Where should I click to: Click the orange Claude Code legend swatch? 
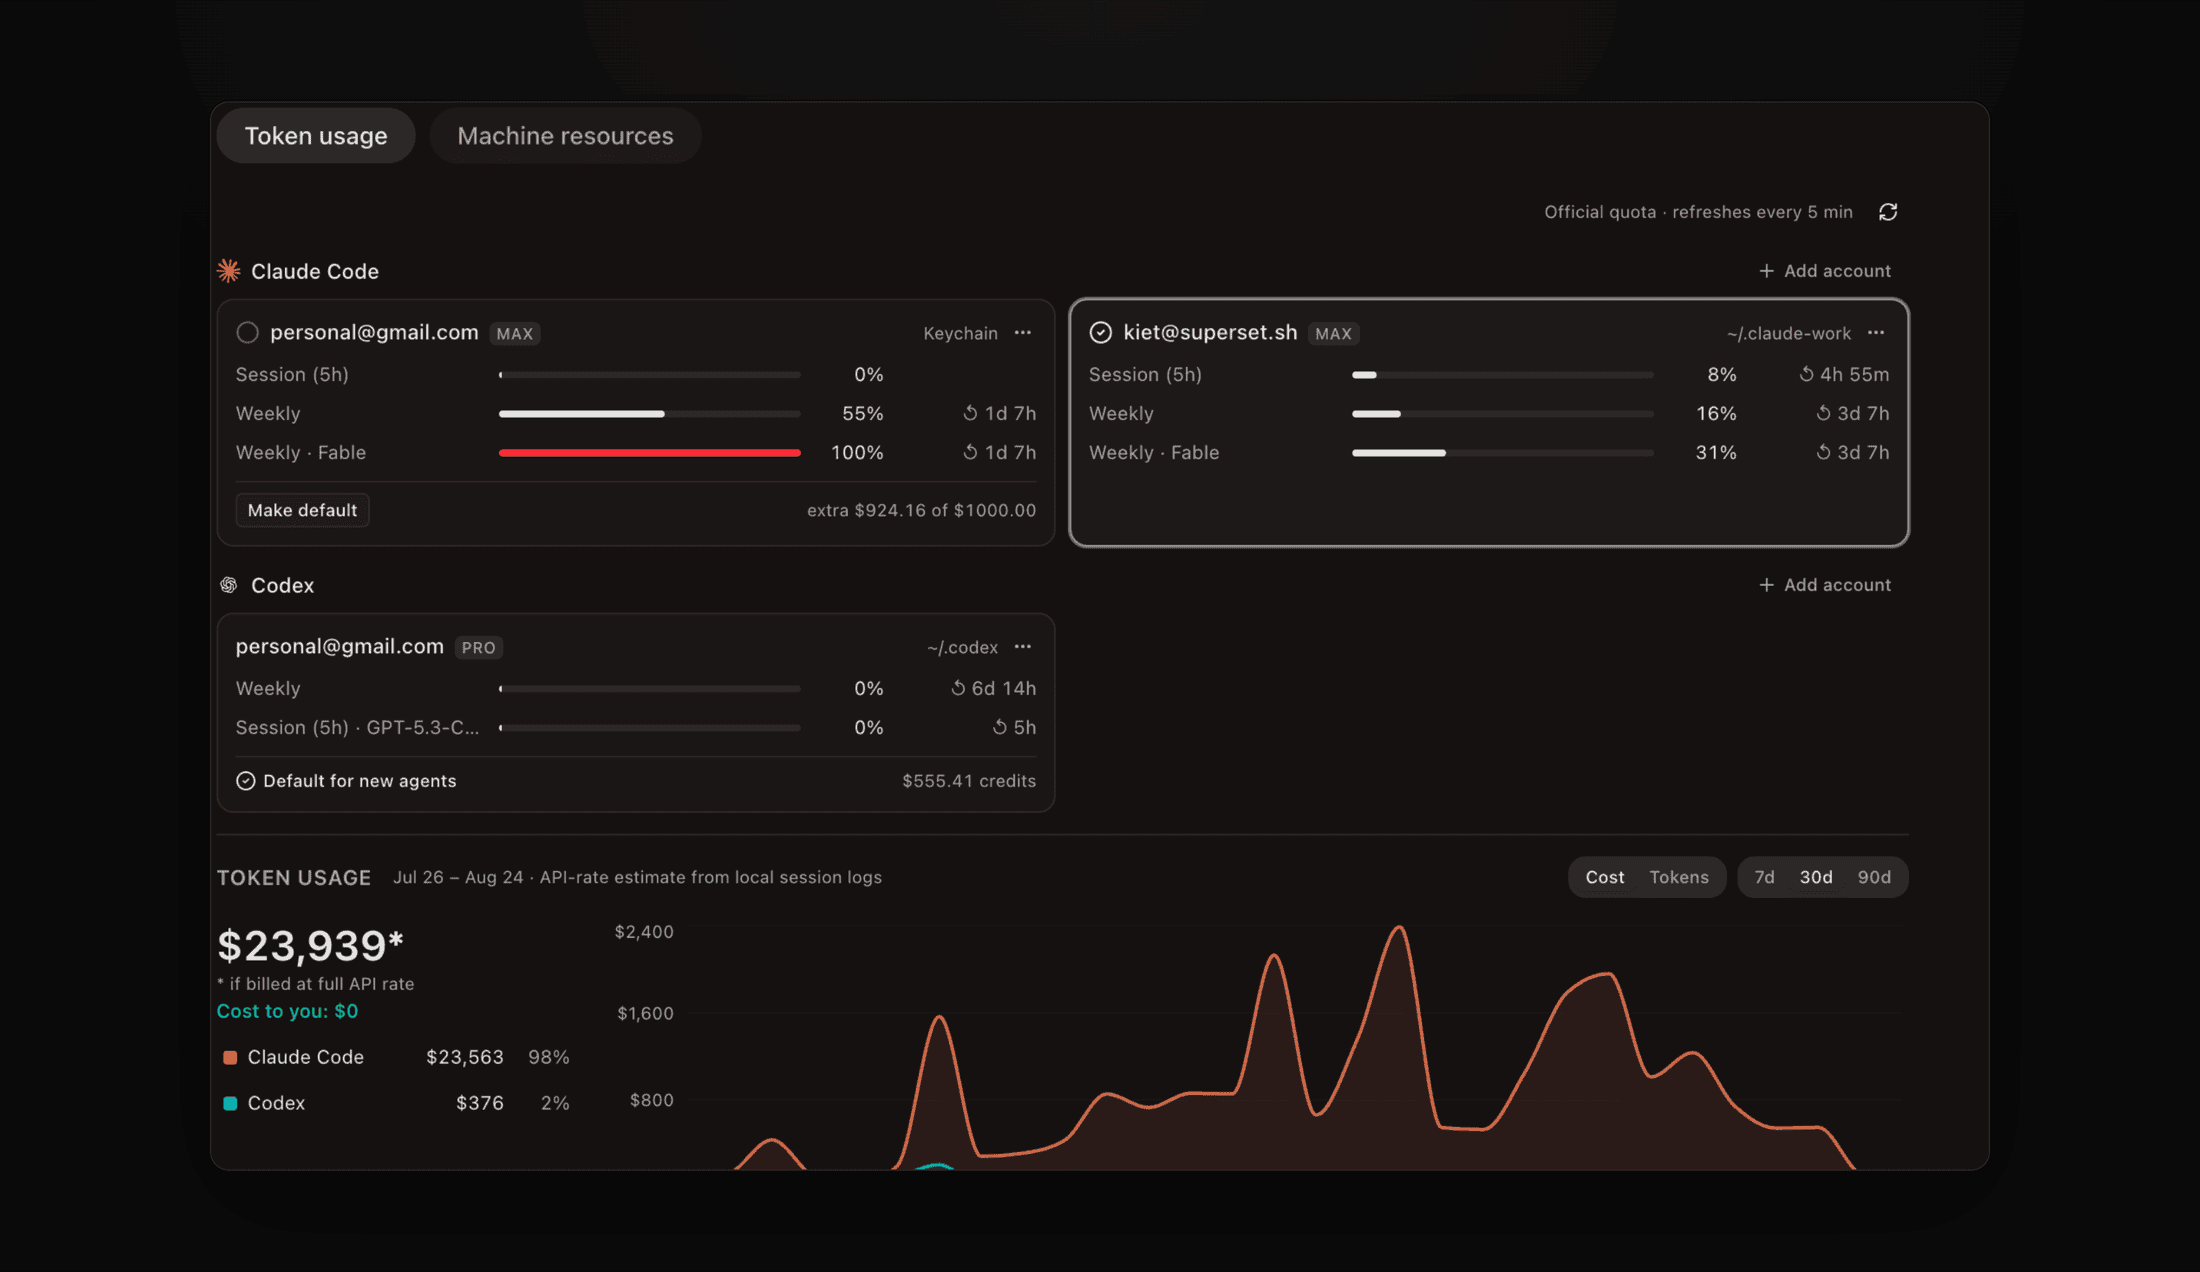pos(230,1057)
